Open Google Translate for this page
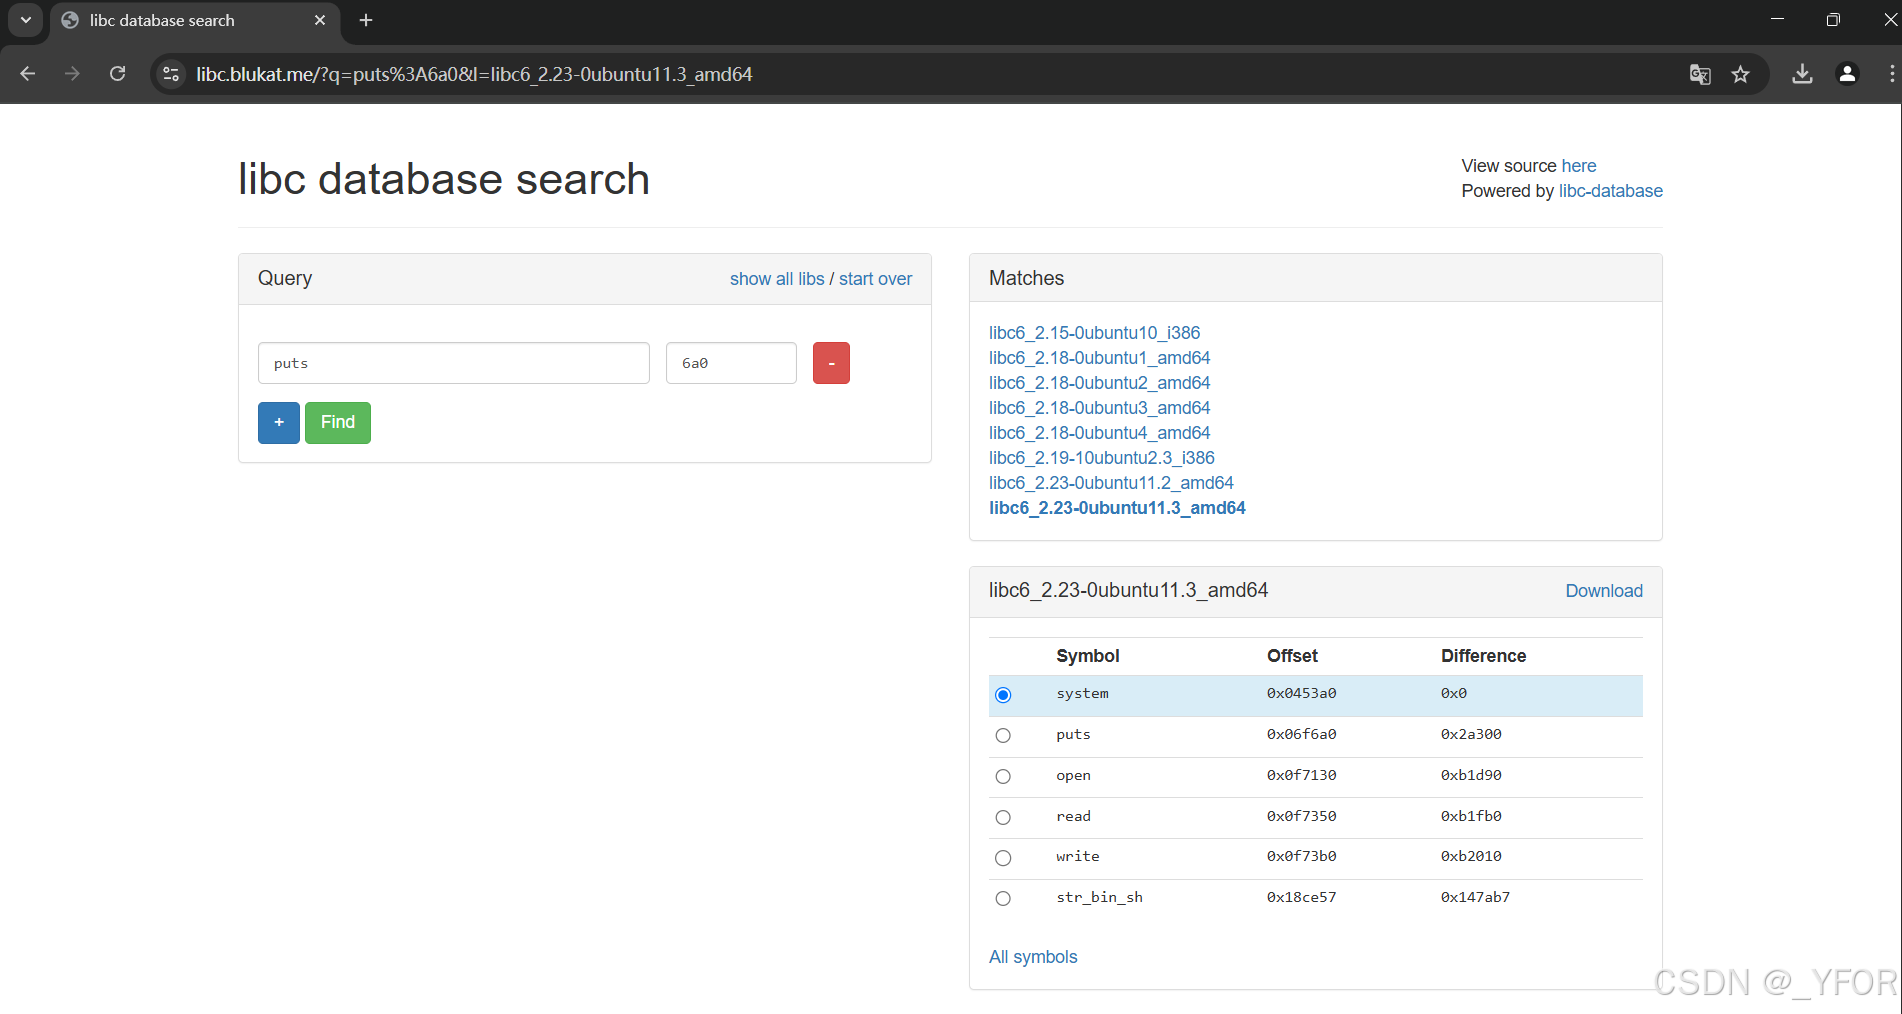1902x1014 pixels. (1699, 74)
